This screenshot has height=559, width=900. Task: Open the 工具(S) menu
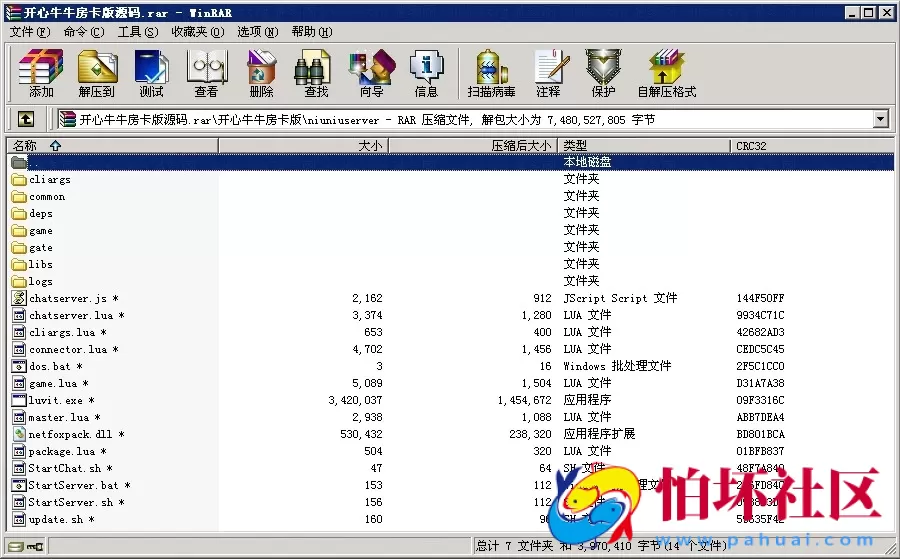[x=138, y=32]
